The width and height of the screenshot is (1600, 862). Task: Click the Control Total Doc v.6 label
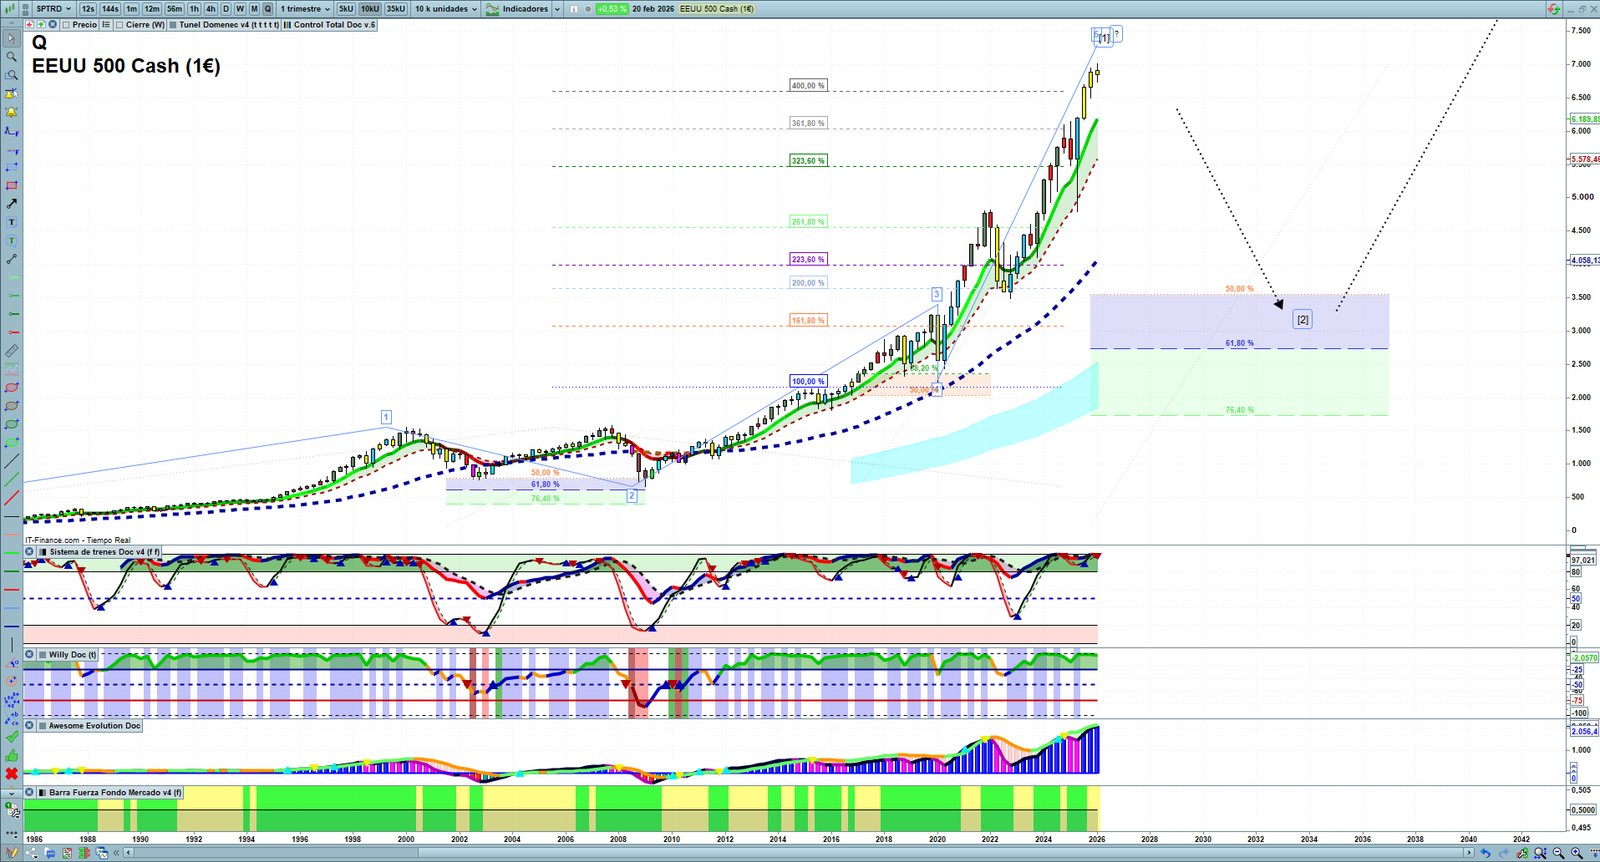pos(335,25)
